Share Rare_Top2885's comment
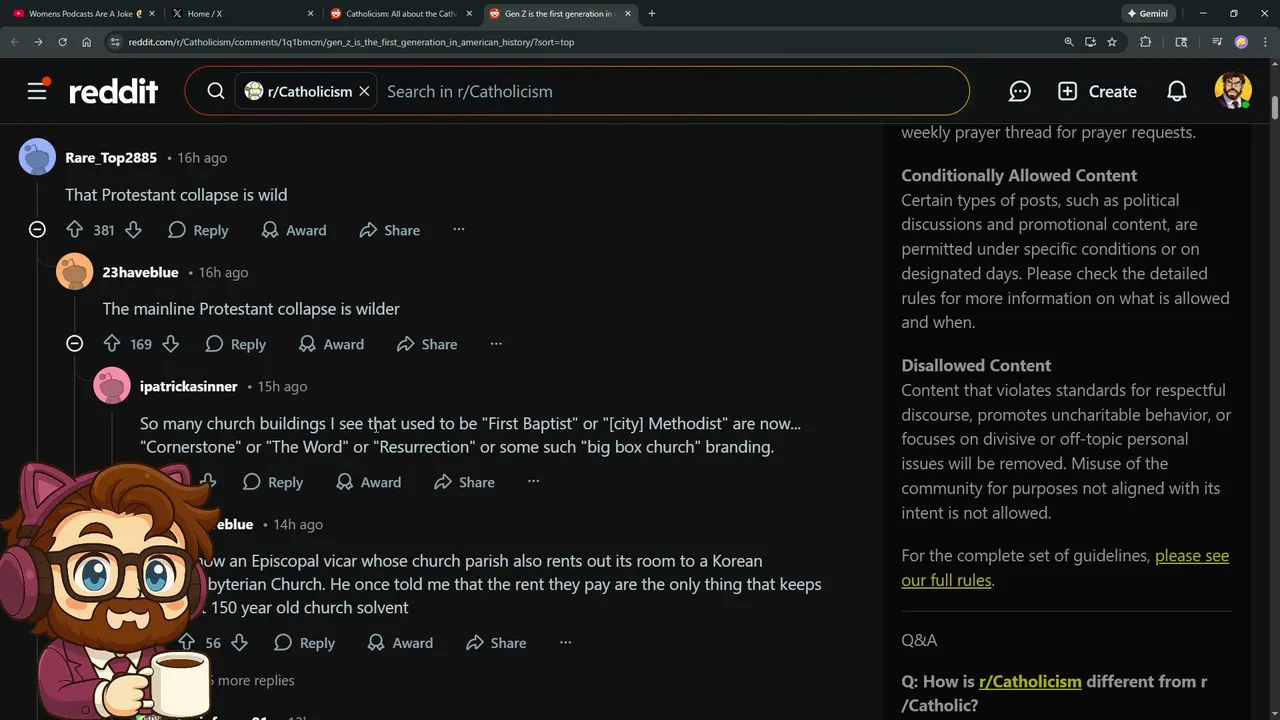Viewport: 1280px width, 720px height. pyautogui.click(x=390, y=230)
